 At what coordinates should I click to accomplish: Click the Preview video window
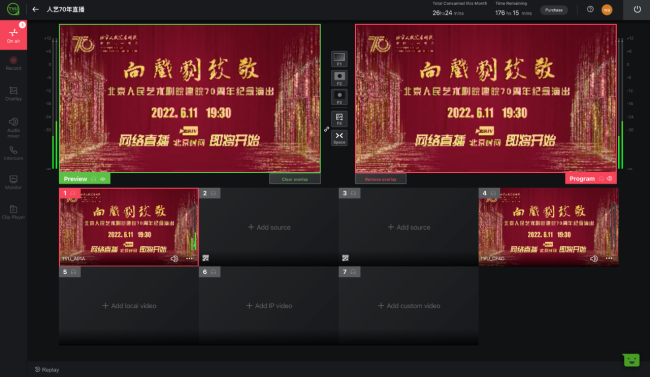pos(190,98)
